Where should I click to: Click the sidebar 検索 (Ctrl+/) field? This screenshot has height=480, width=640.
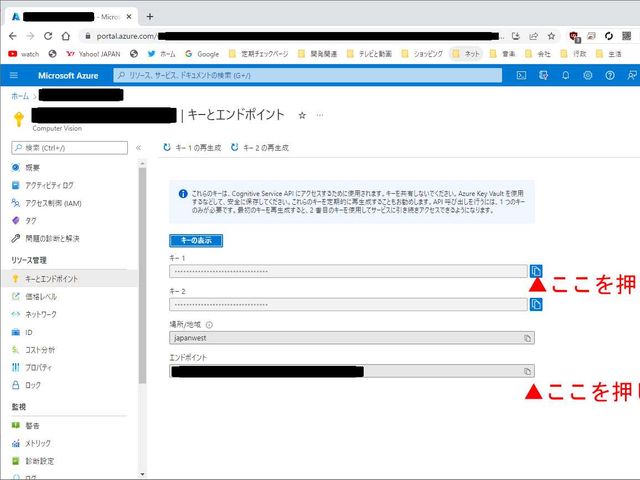click(x=69, y=148)
